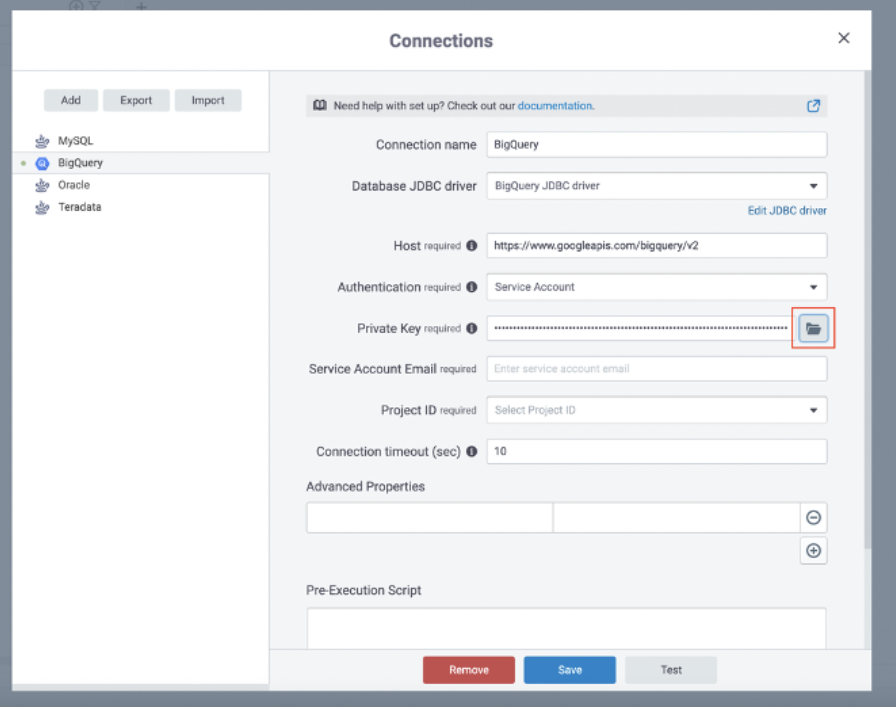
Task: Click the left panel horizontal scrollbar
Action: click(141, 687)
